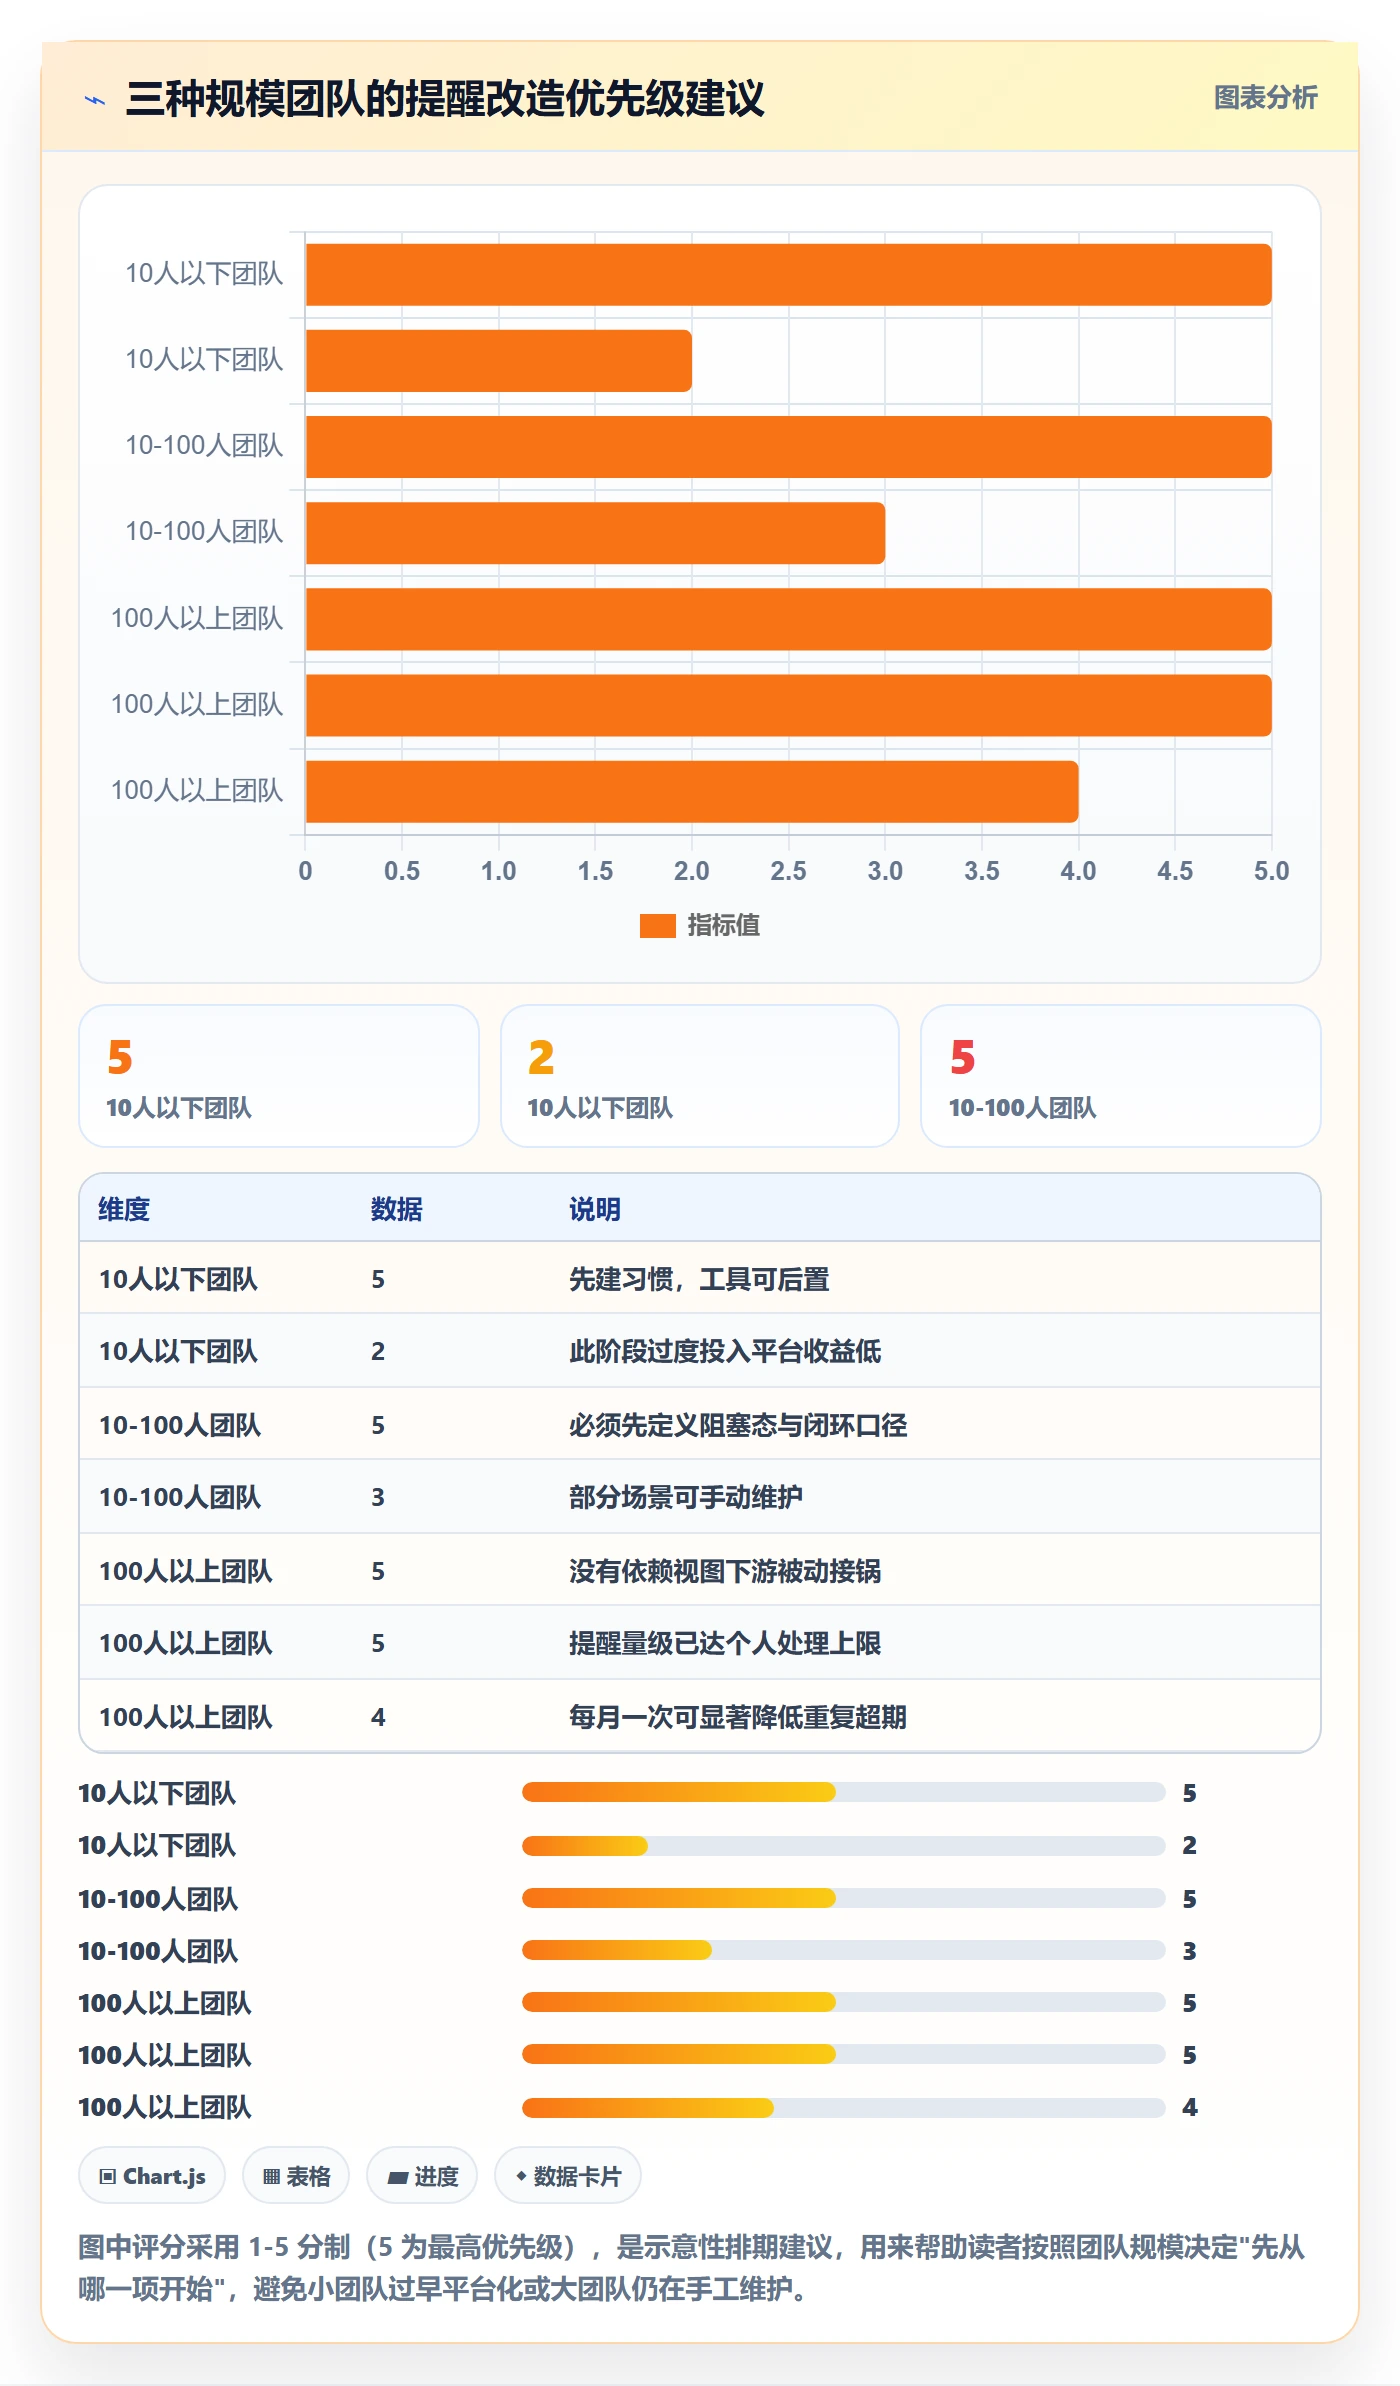Select the summary card showing 2 for 10人以下团队
This screenshot has height=2386, width=1400.
(x=700, y=1076)
